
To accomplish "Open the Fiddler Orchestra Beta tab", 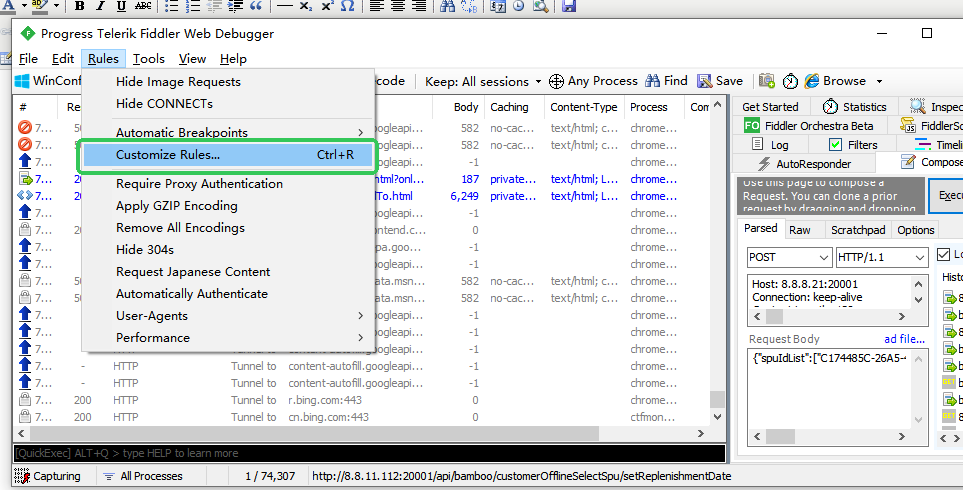I will pos(808,126).
